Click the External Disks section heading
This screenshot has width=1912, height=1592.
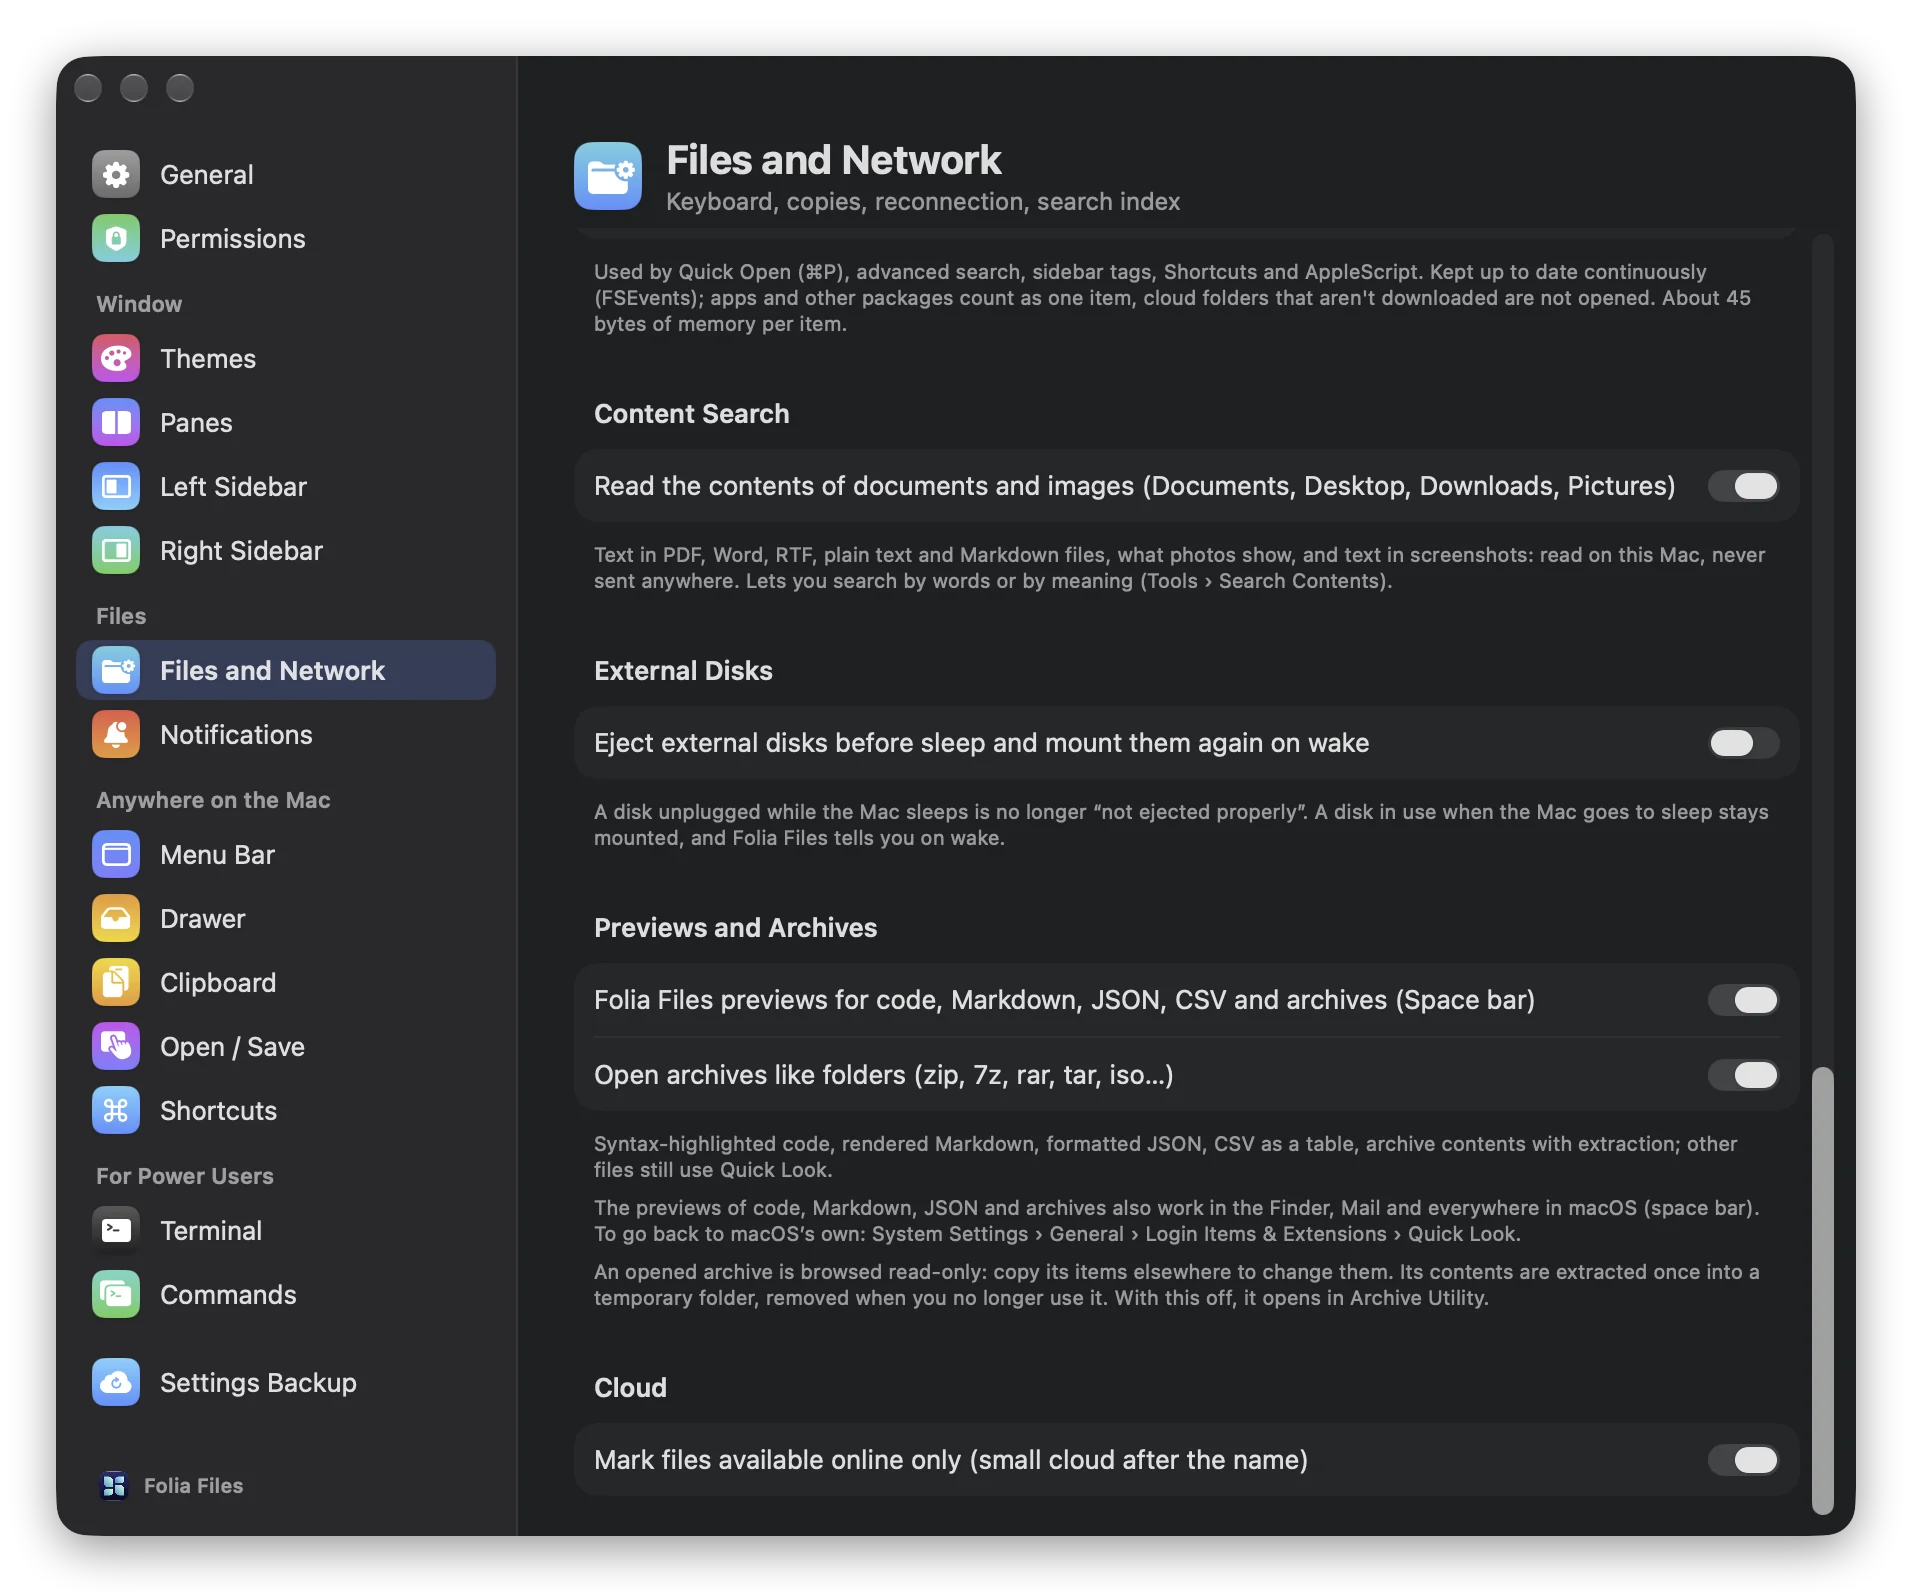(683, 671)
